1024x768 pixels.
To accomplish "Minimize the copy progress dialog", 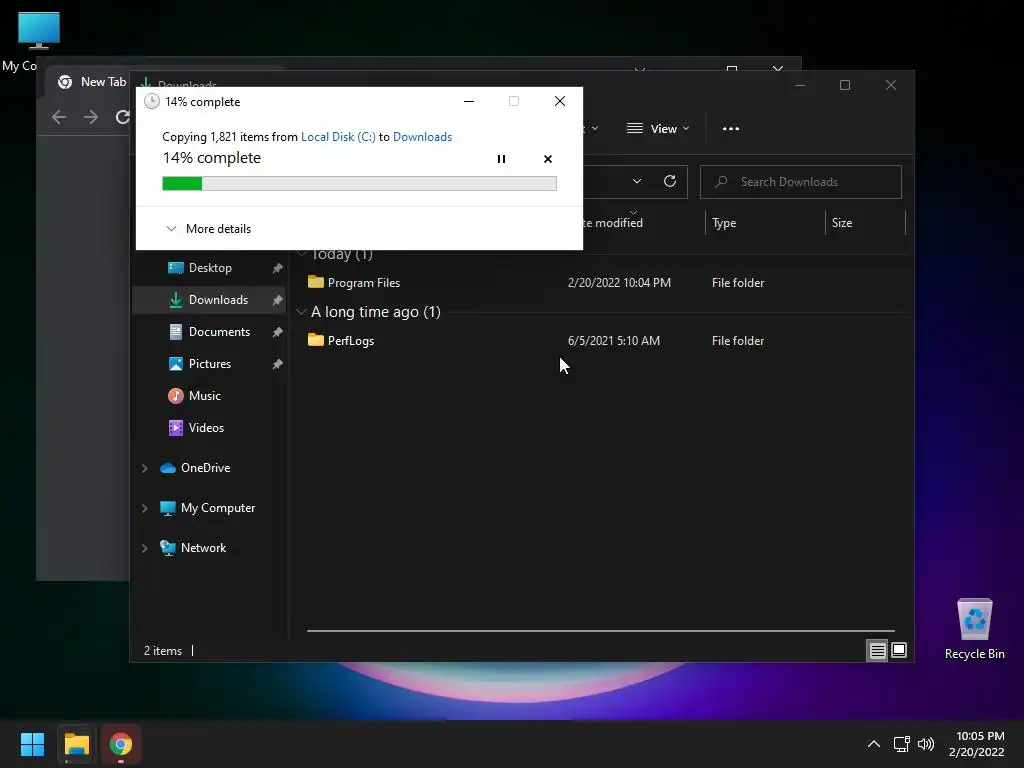I will tap(468, 101).
